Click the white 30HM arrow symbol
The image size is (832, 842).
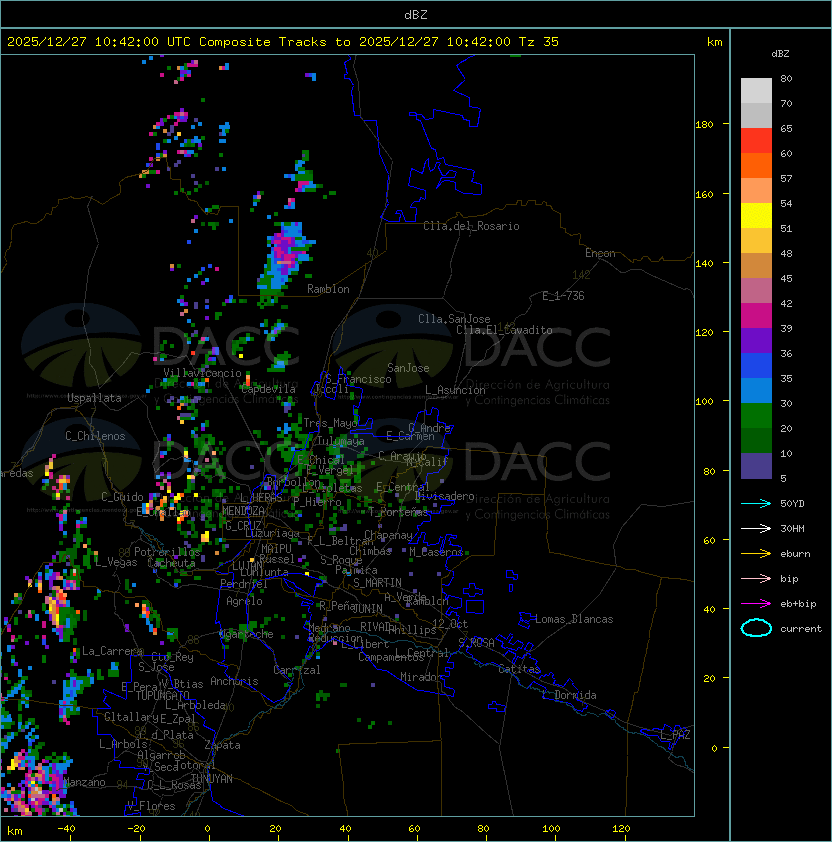pyautogui.click(x=756, y=529)
